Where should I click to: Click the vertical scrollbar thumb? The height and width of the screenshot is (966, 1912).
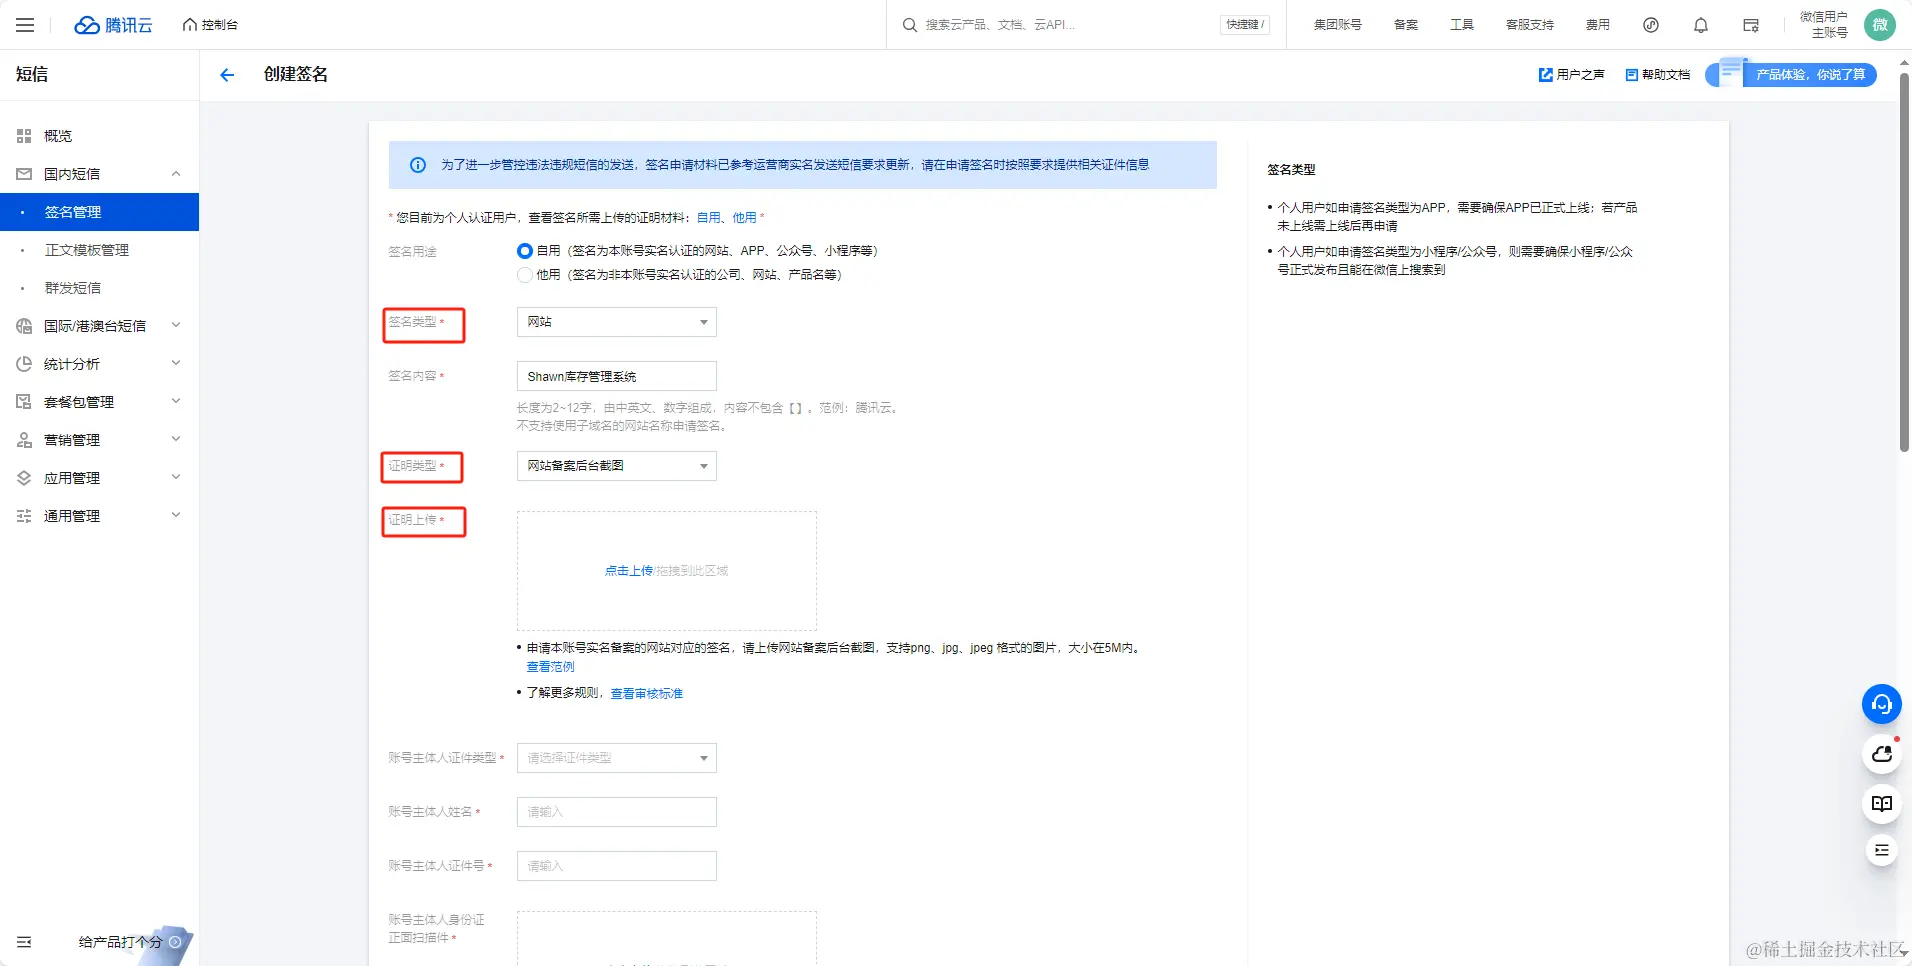[x=1905, y=262]
